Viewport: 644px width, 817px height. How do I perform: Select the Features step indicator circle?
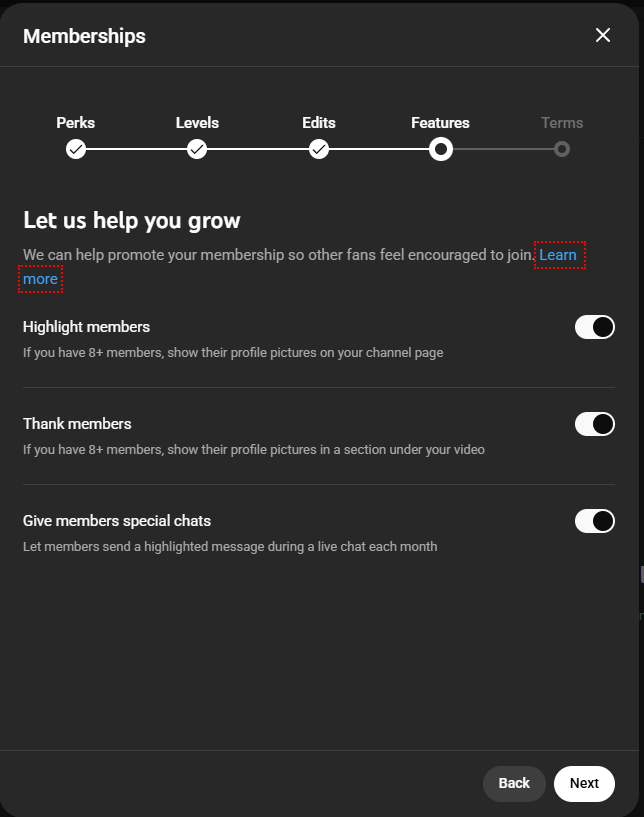tap(440, 149)
